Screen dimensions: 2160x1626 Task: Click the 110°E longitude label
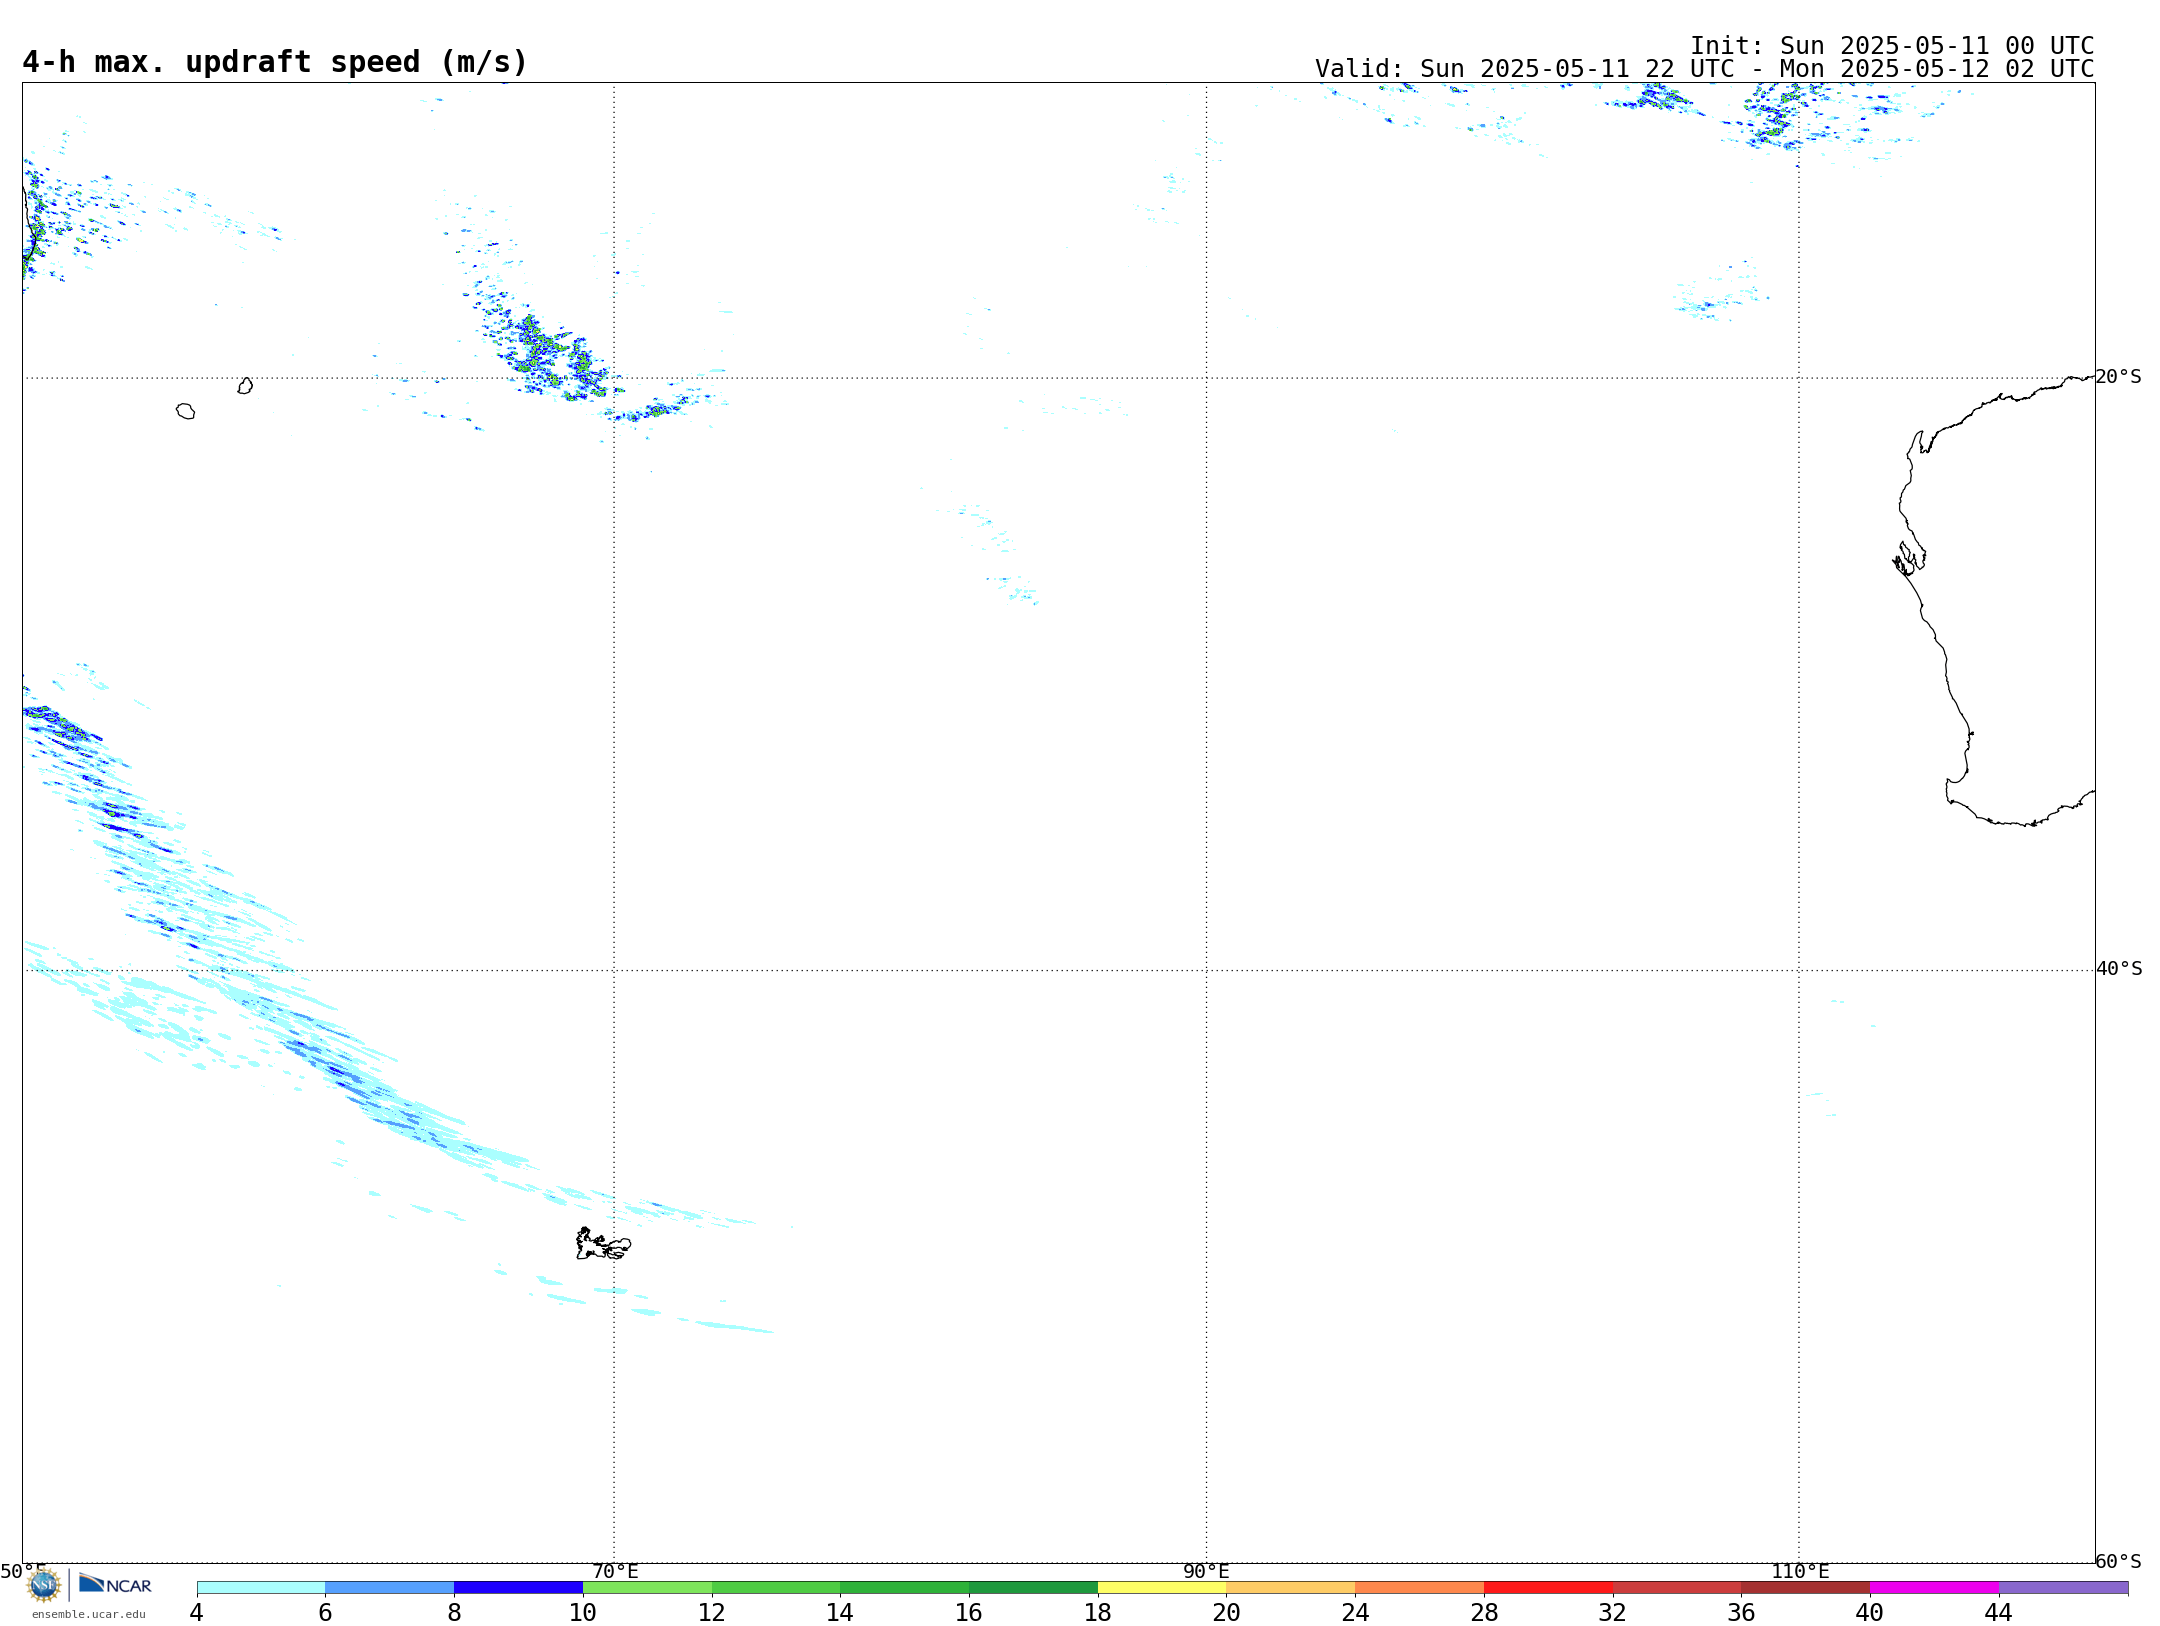click(x=1800, y=1571)
